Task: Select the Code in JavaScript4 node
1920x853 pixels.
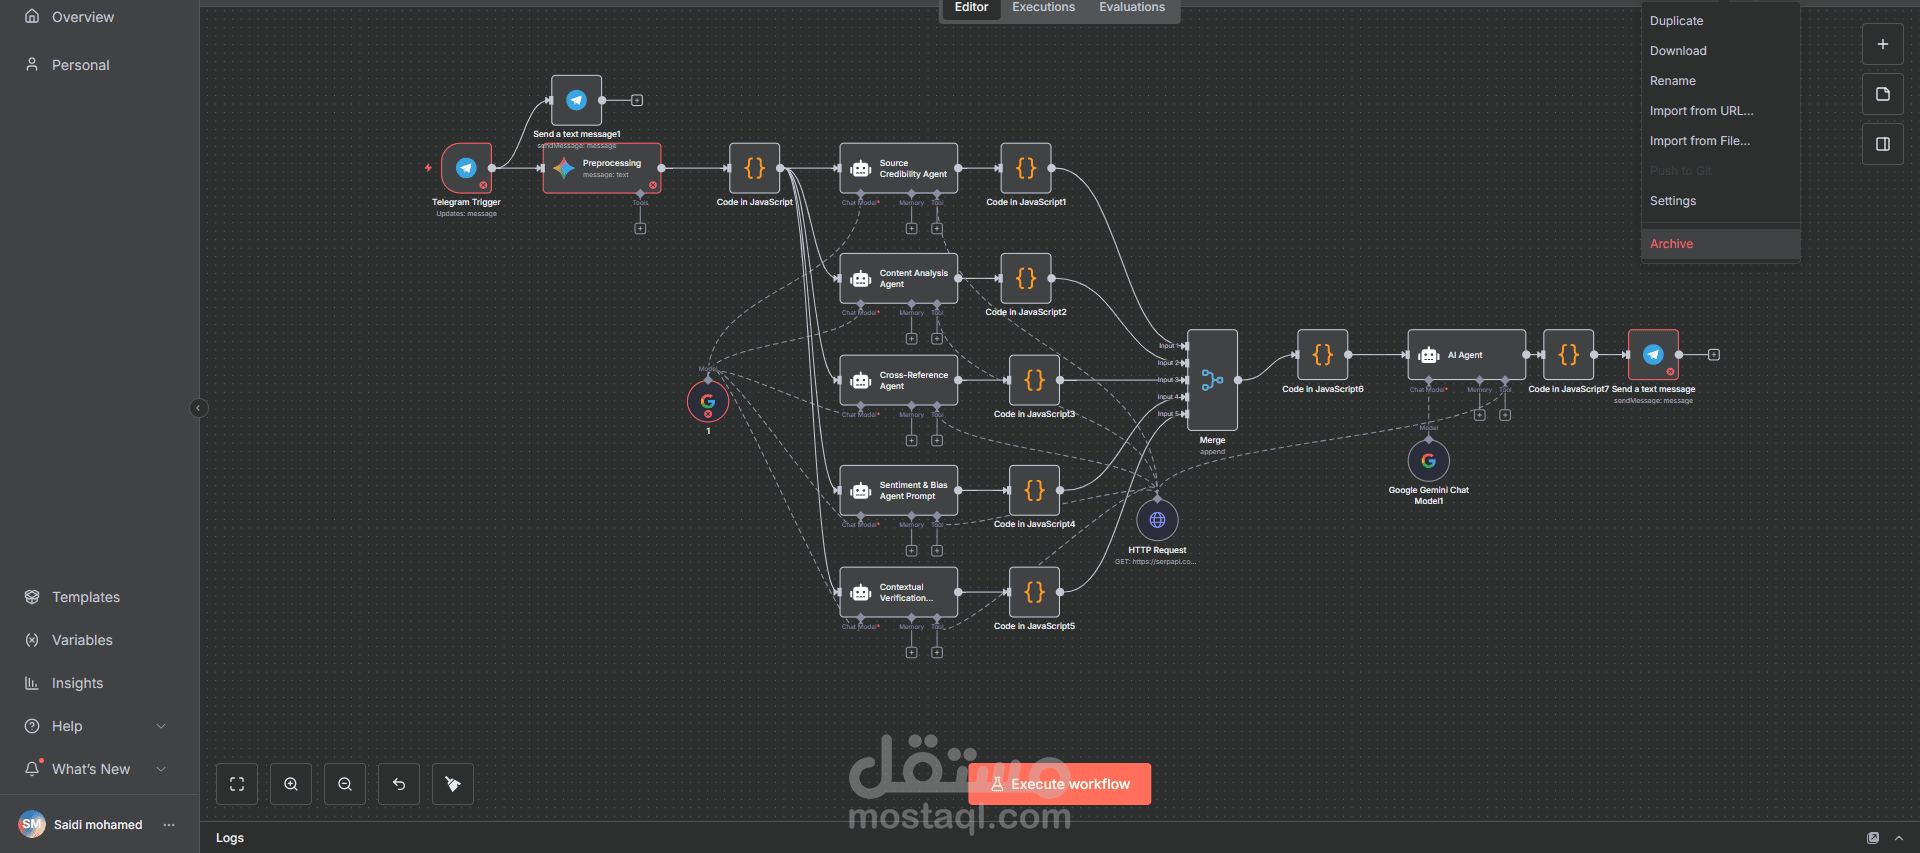Action: (1034, 490)
